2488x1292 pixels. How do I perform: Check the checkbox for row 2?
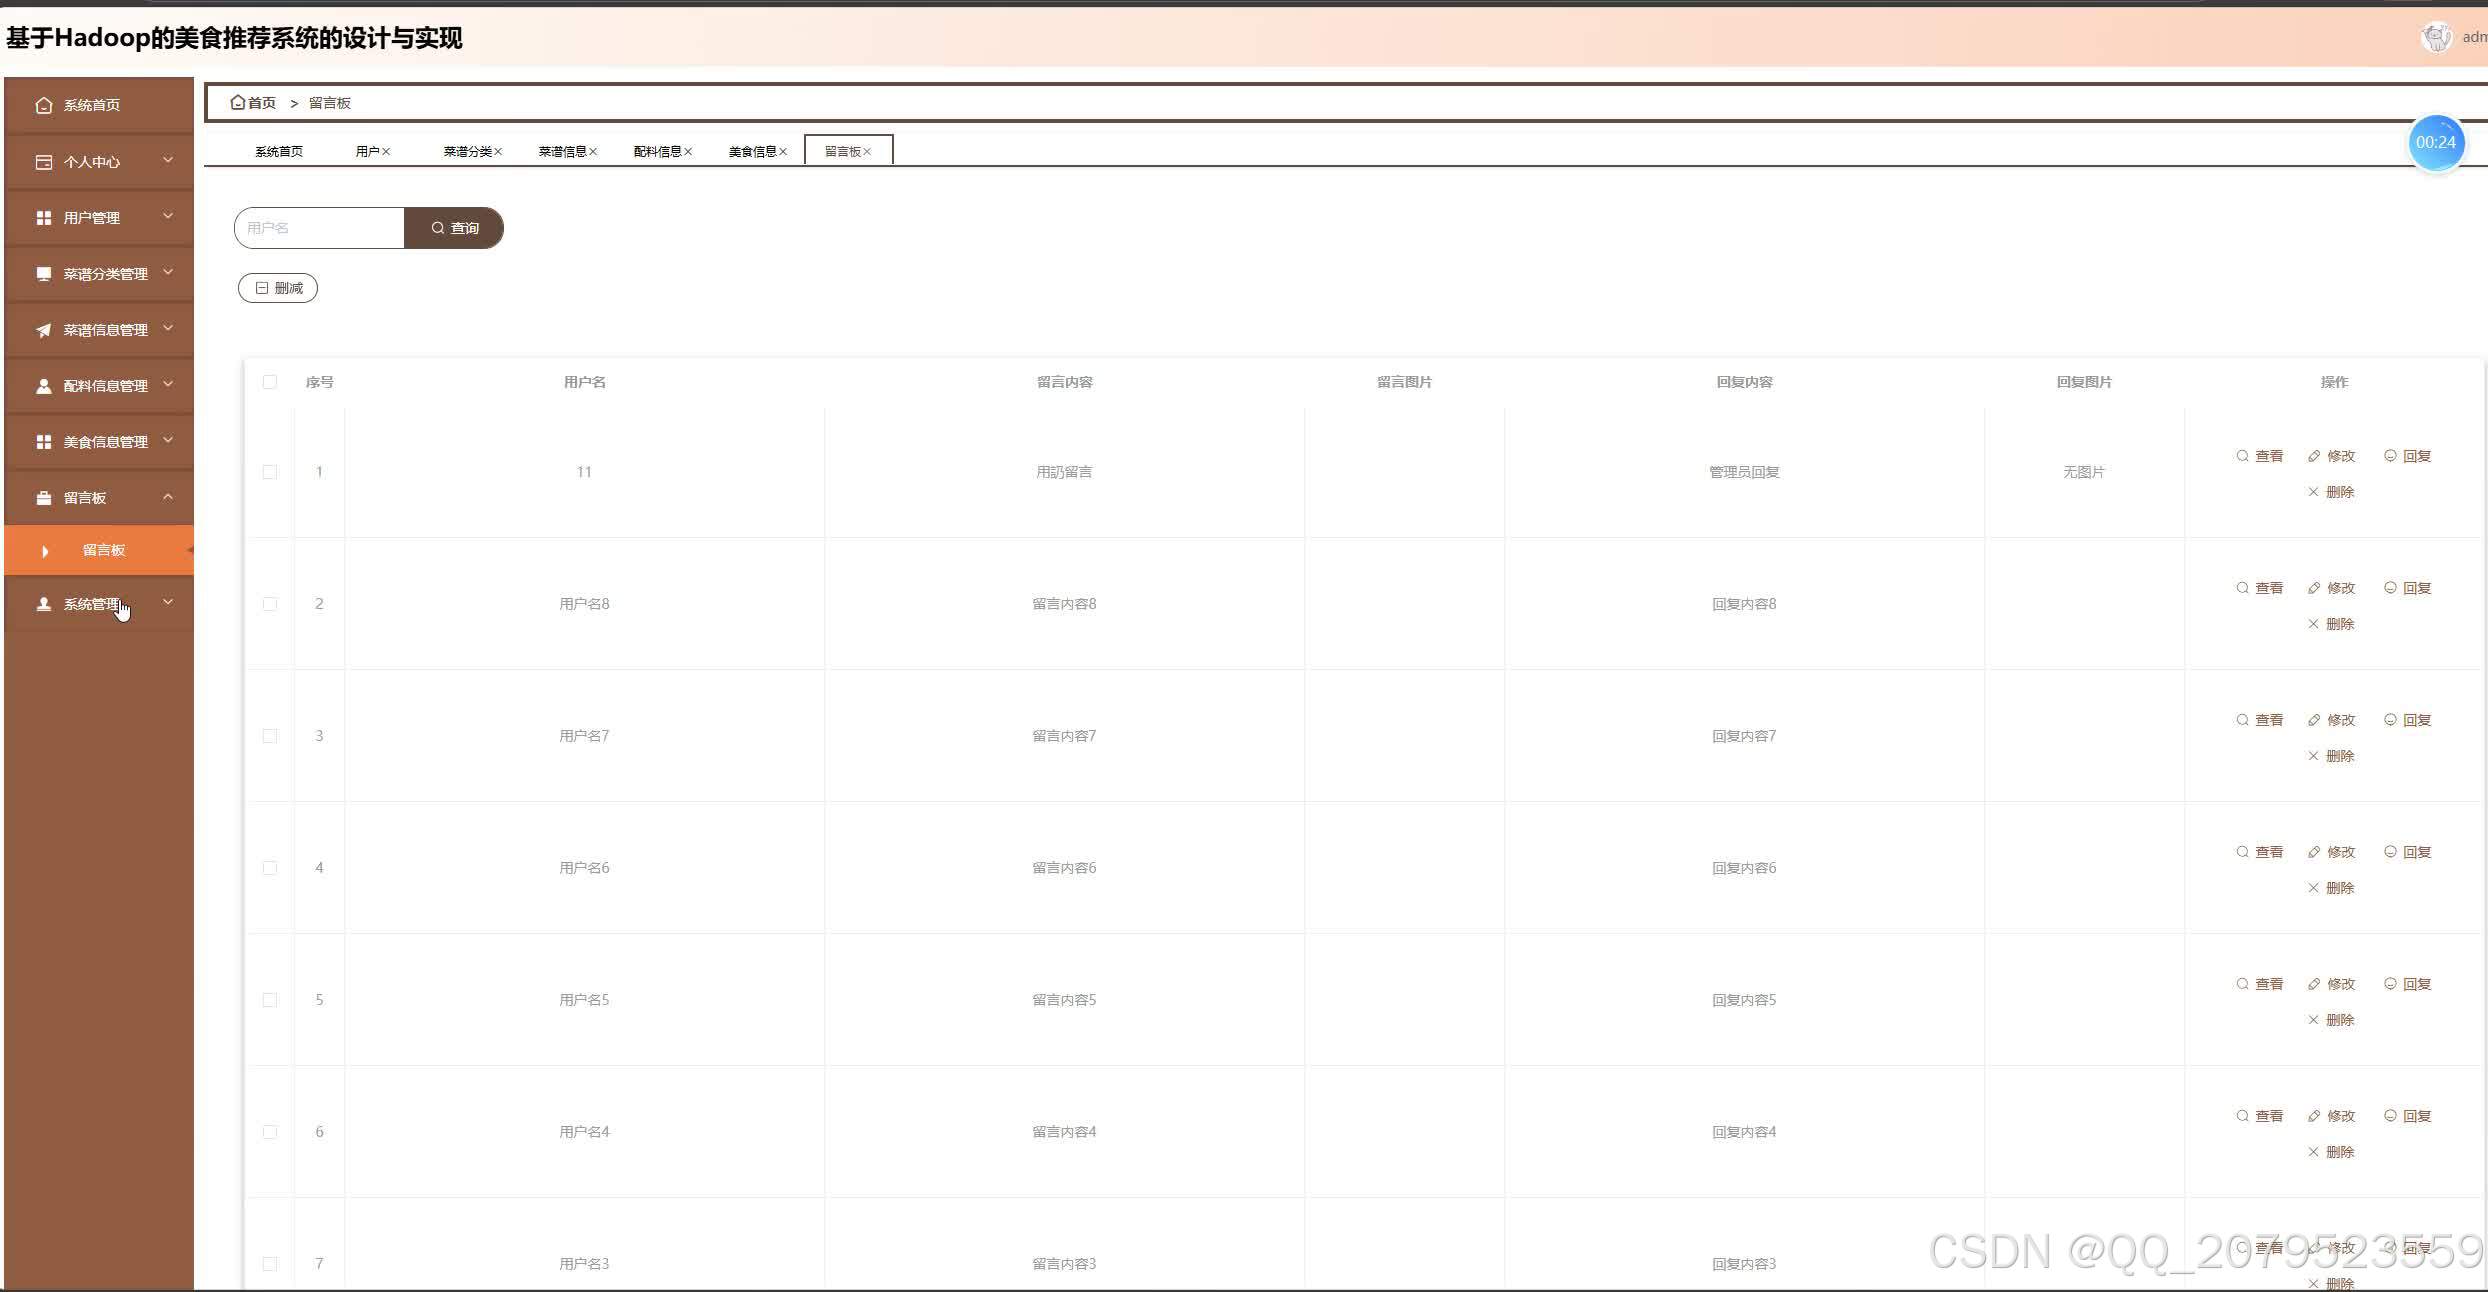click(270, 604)
